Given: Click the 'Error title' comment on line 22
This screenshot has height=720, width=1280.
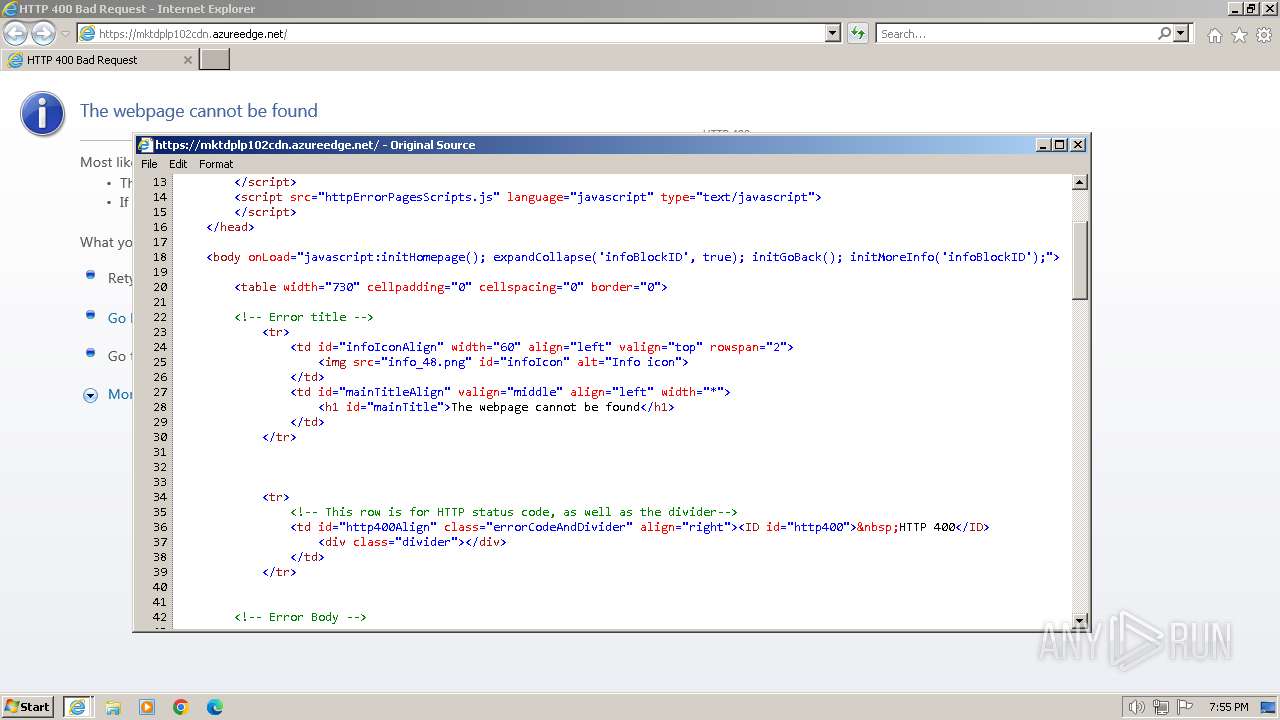Looking at the screenshot, I should (x=304, y=317).
